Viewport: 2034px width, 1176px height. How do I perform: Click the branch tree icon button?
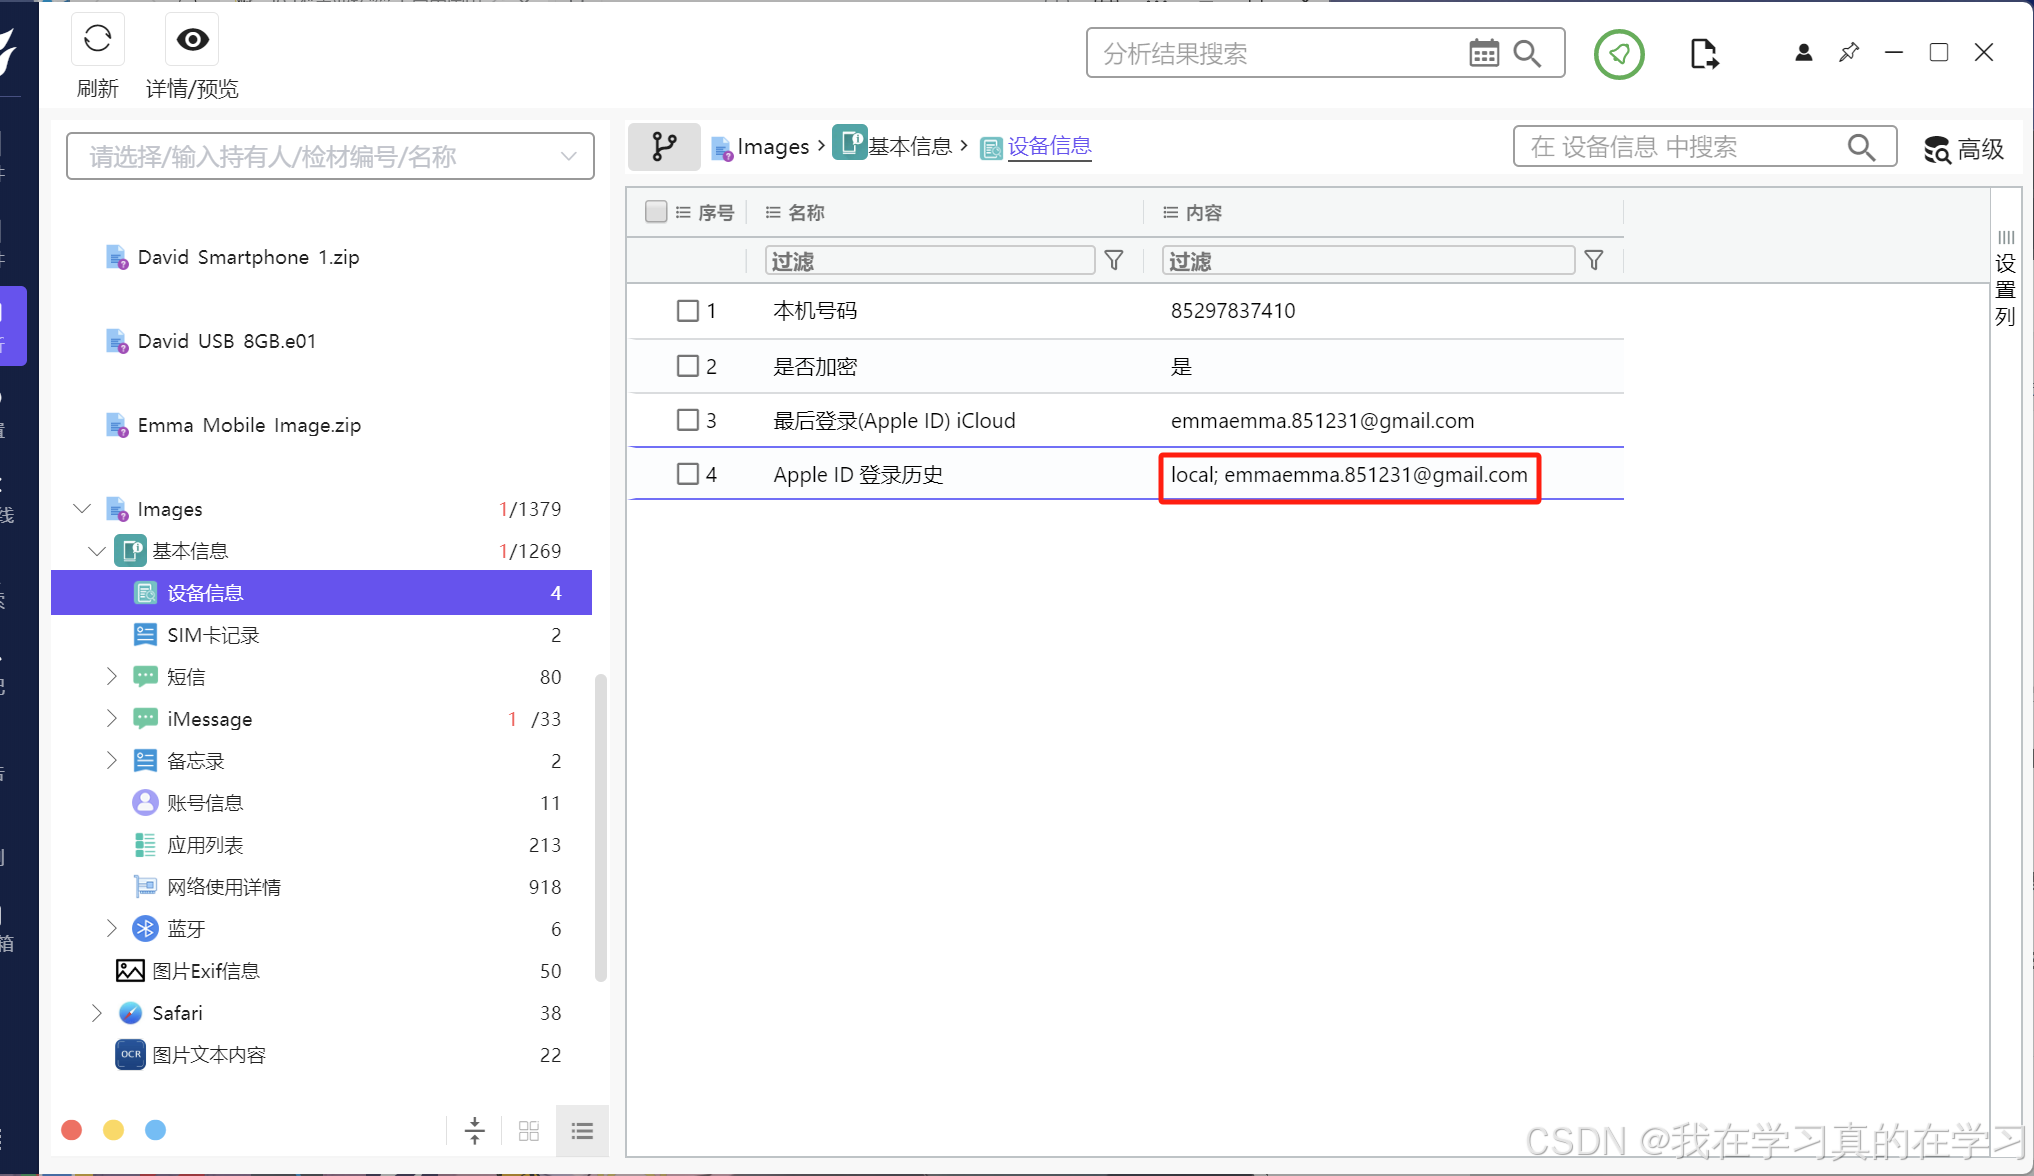click(664, 147)
